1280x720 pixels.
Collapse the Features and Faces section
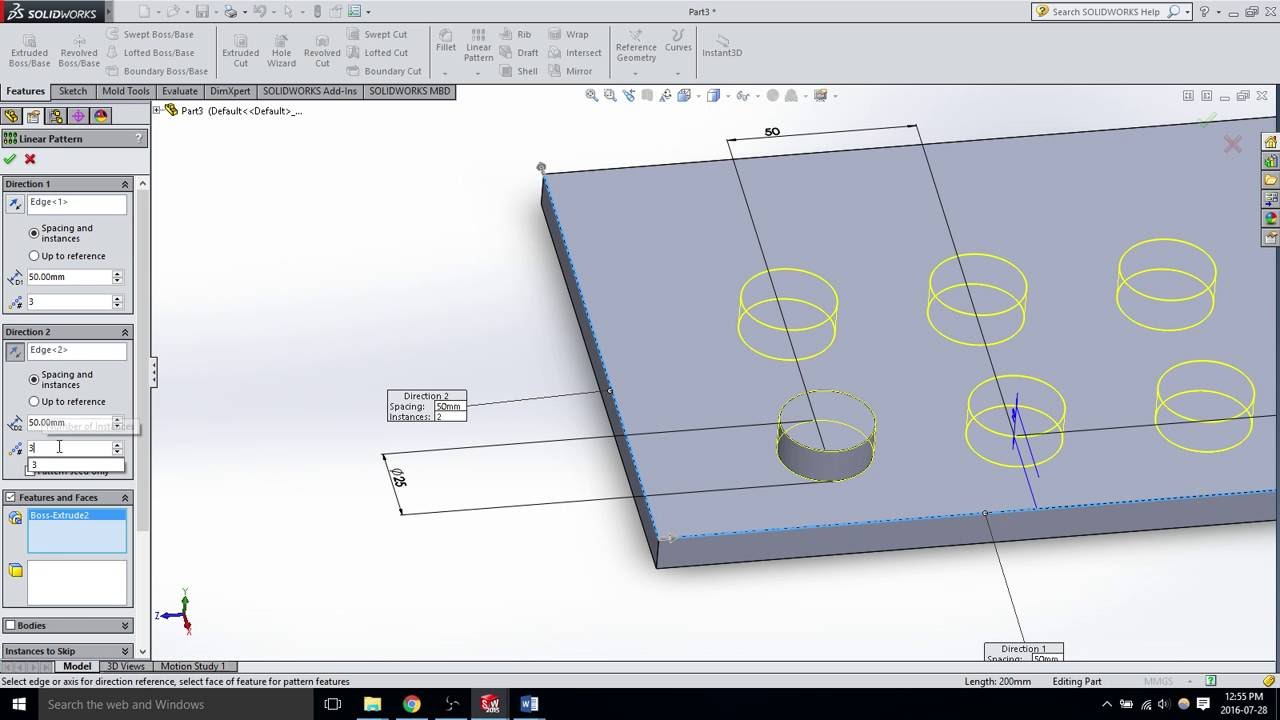coord(125,497)
